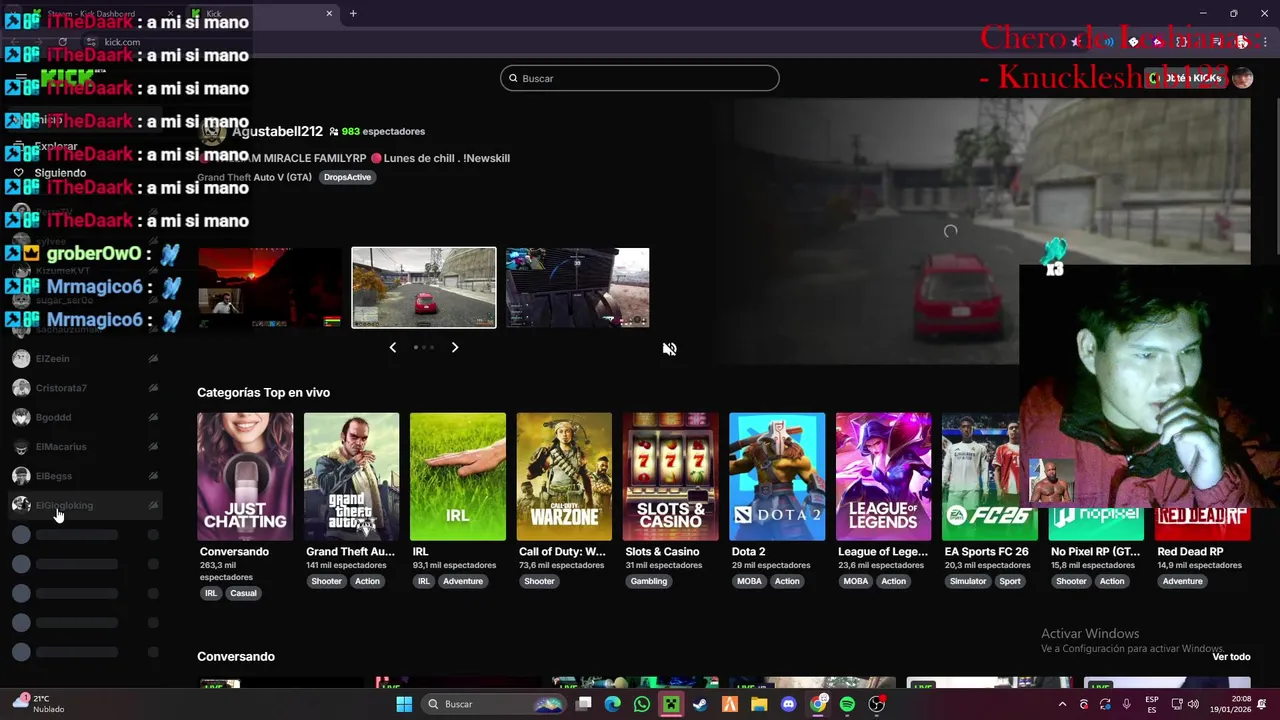Open Microsoft Edge from the taskbar
This screenshot has width=1280, height=720.
coord(613,704)
